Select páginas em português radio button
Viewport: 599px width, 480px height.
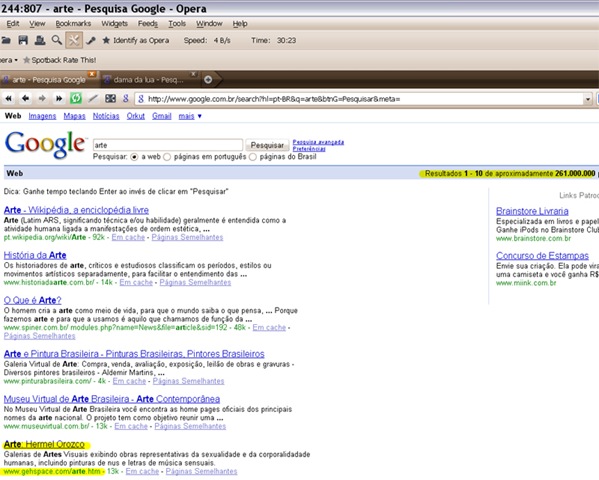(167, 157)
